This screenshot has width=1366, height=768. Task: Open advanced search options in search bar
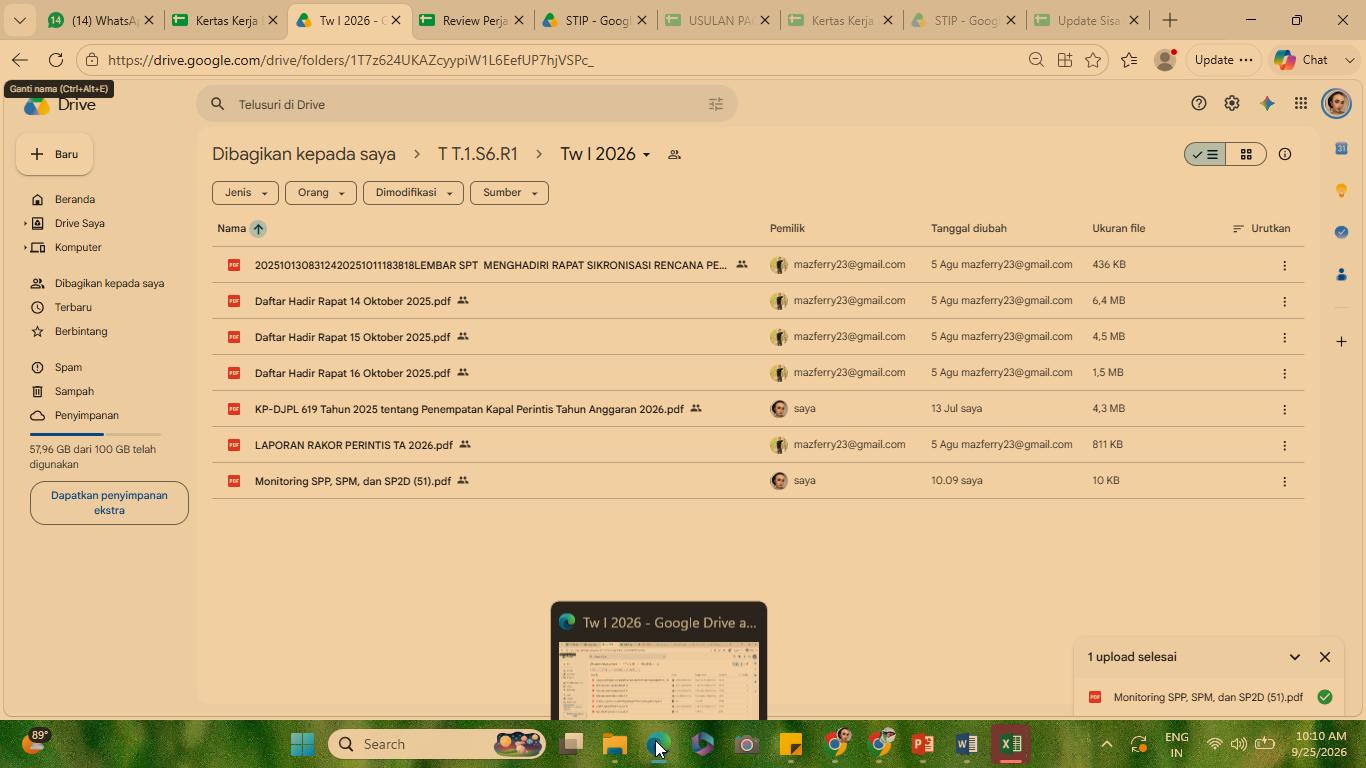[716, 104]
